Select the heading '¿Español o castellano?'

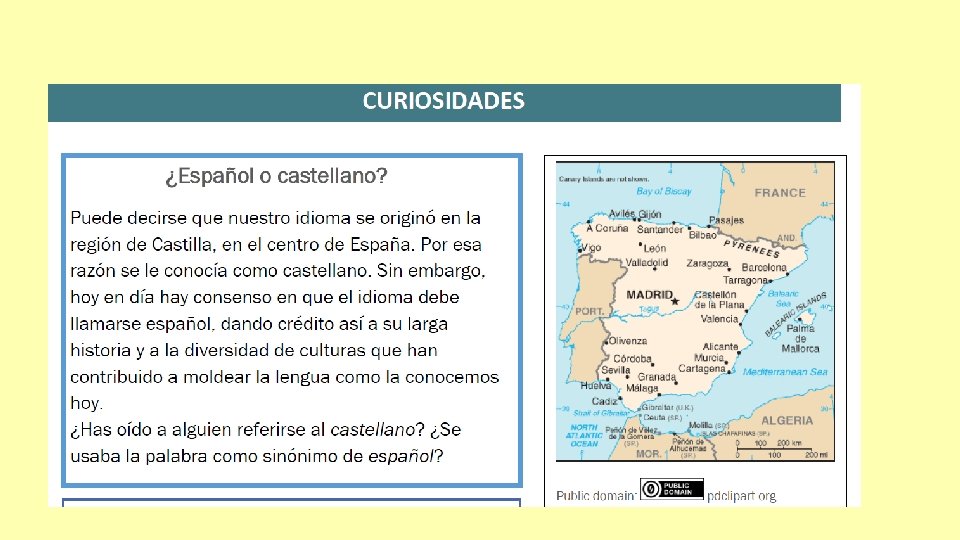277,176
